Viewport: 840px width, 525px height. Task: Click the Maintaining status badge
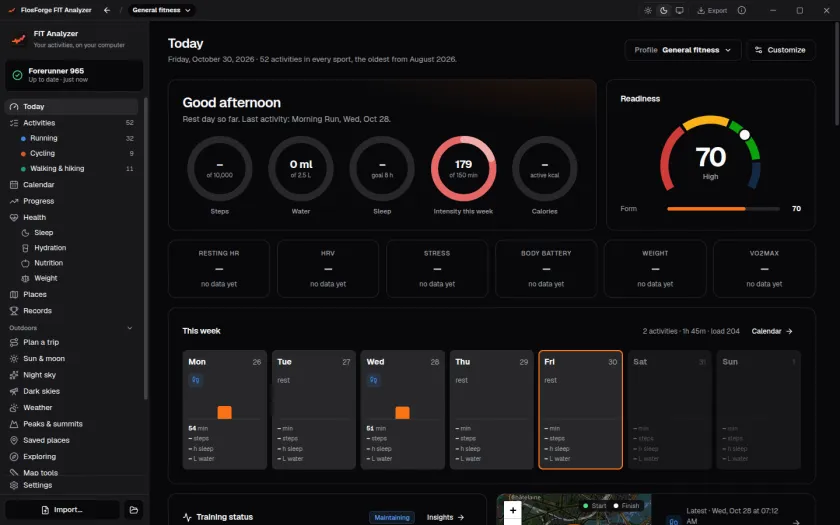coord(392,517)
